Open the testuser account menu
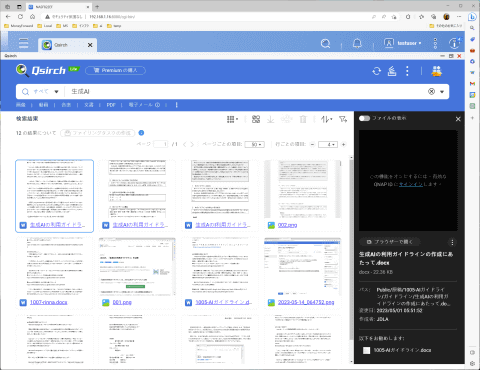Viewport: 480px width, 370px height. pos(403,43)
